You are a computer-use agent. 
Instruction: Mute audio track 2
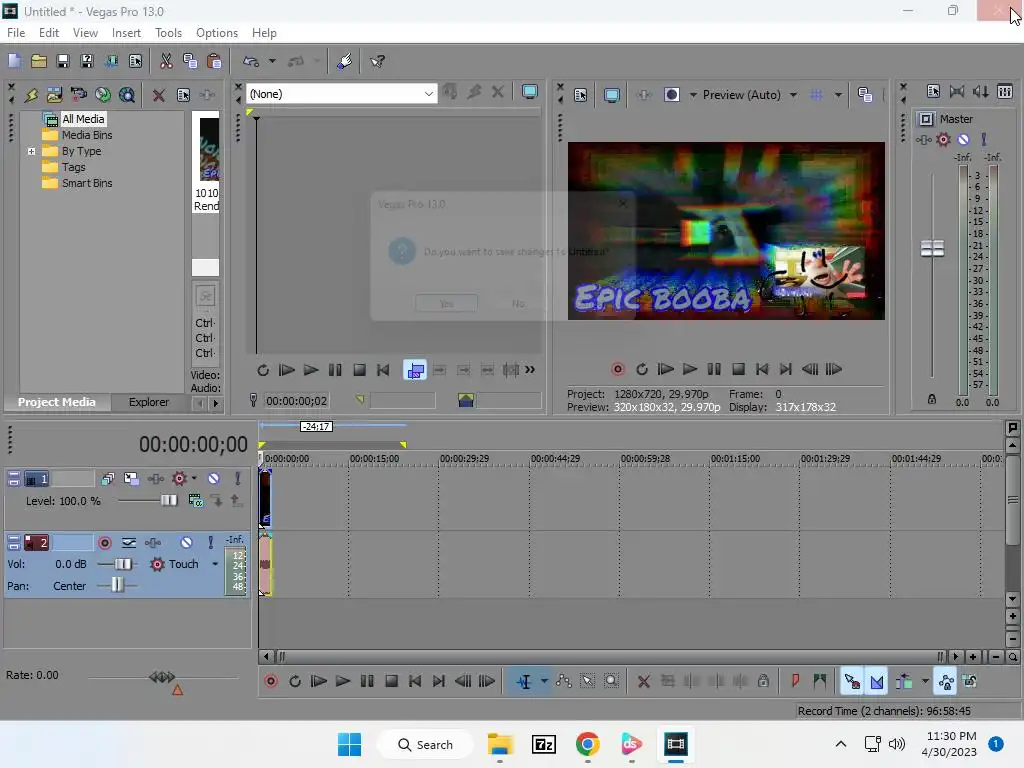pyautogui.click(x=187, y=543)
